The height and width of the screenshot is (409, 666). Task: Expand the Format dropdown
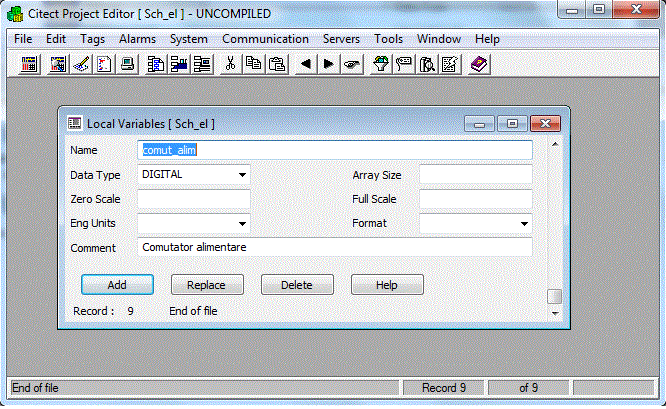(x=525, y=224)
